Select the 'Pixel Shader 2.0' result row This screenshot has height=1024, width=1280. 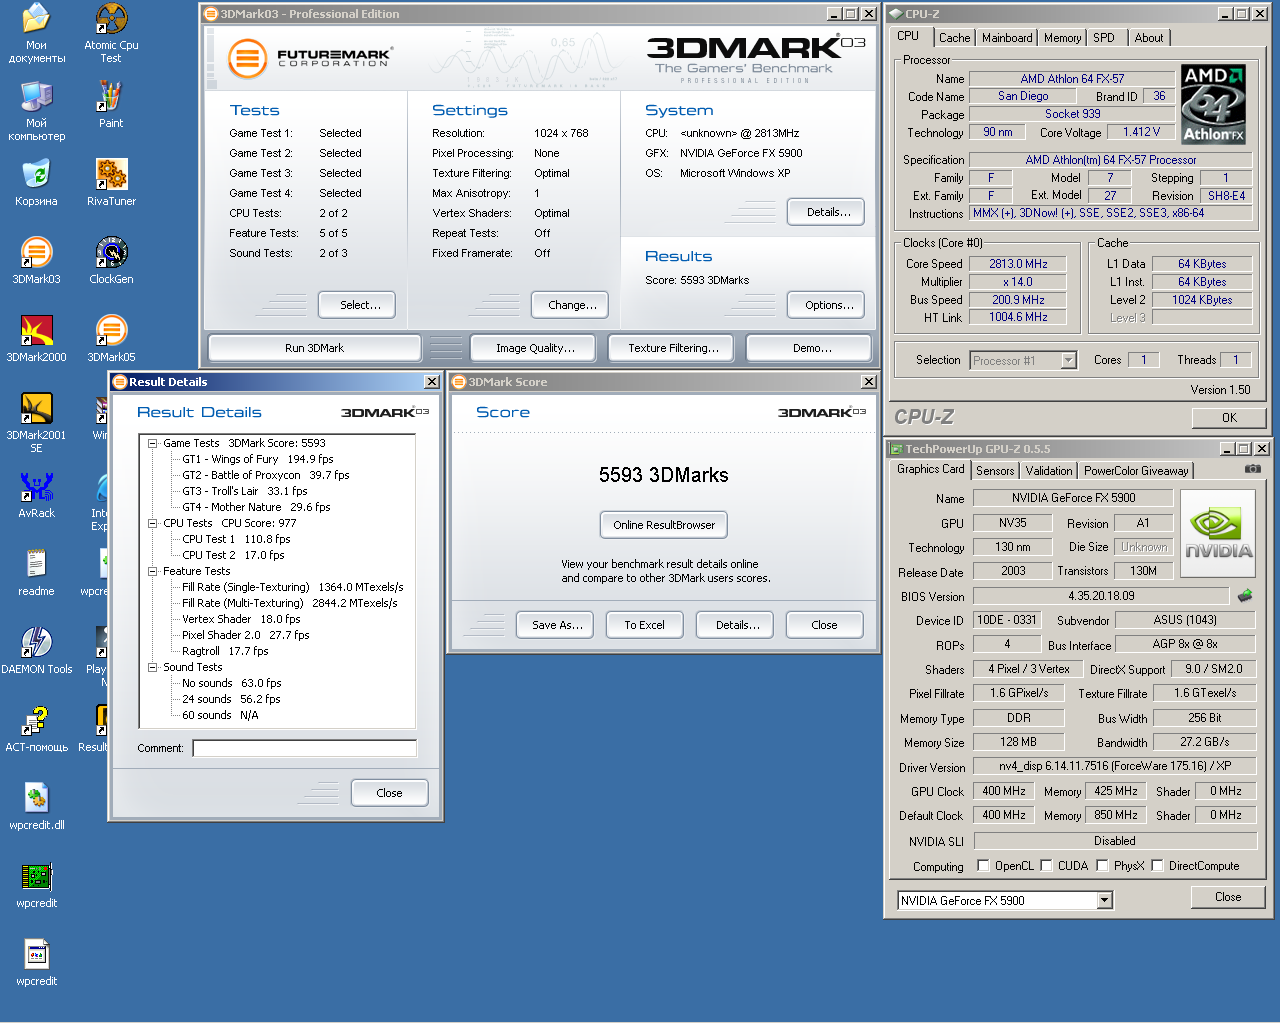[246, 635]
